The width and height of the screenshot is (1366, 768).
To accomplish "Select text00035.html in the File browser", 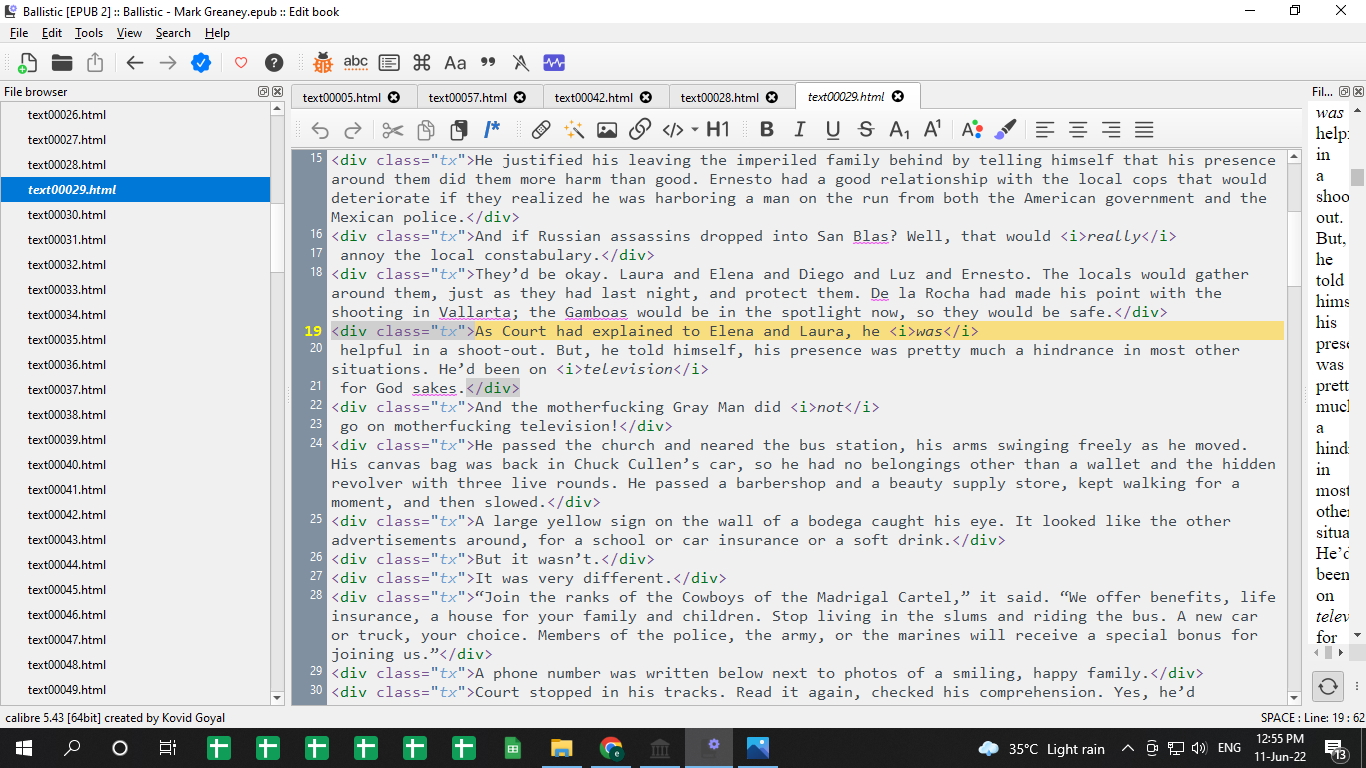I will click(x=136, y=340).
